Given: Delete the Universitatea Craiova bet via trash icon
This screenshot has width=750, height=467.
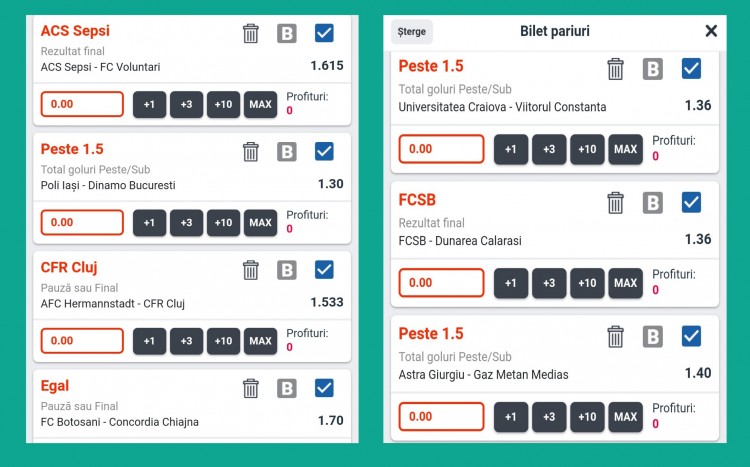Looking at the screenshot, I should point(616,69).
